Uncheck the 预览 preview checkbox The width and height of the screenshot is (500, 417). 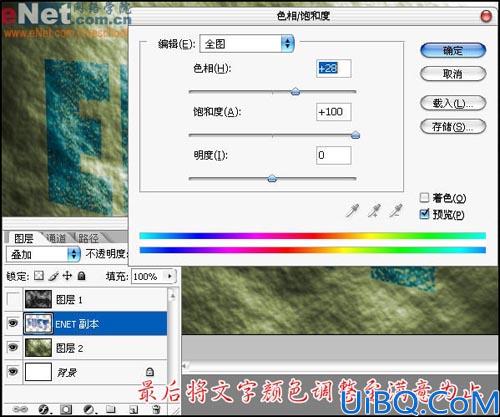(x=424, y=214)
